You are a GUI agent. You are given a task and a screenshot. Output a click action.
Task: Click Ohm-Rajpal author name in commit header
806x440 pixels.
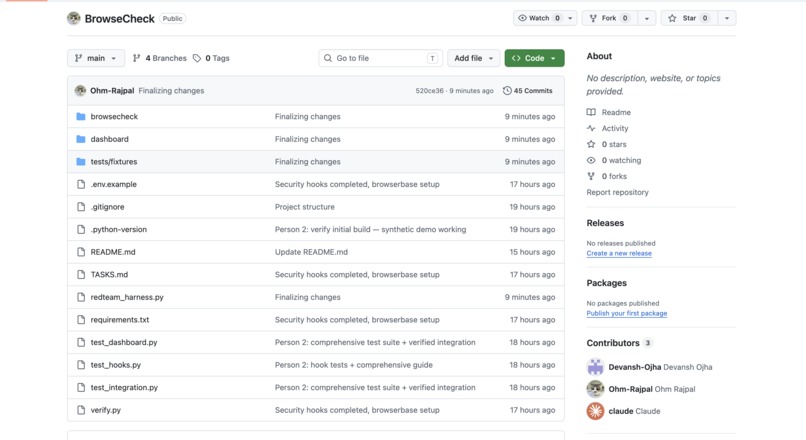tap(112, 90)
